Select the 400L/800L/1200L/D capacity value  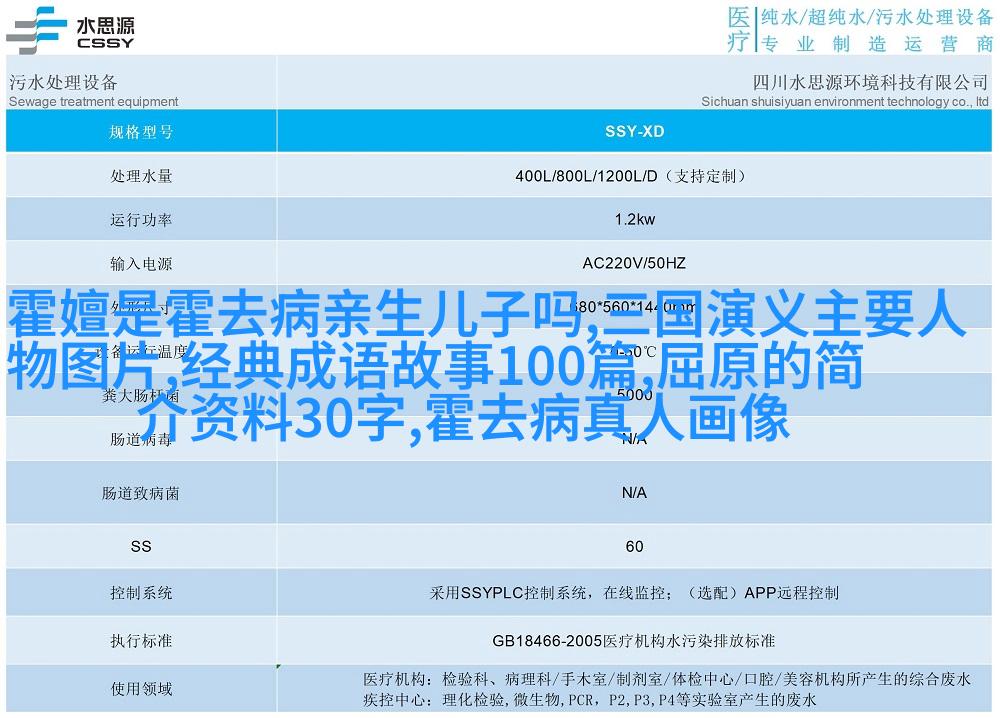click(630, 176)
